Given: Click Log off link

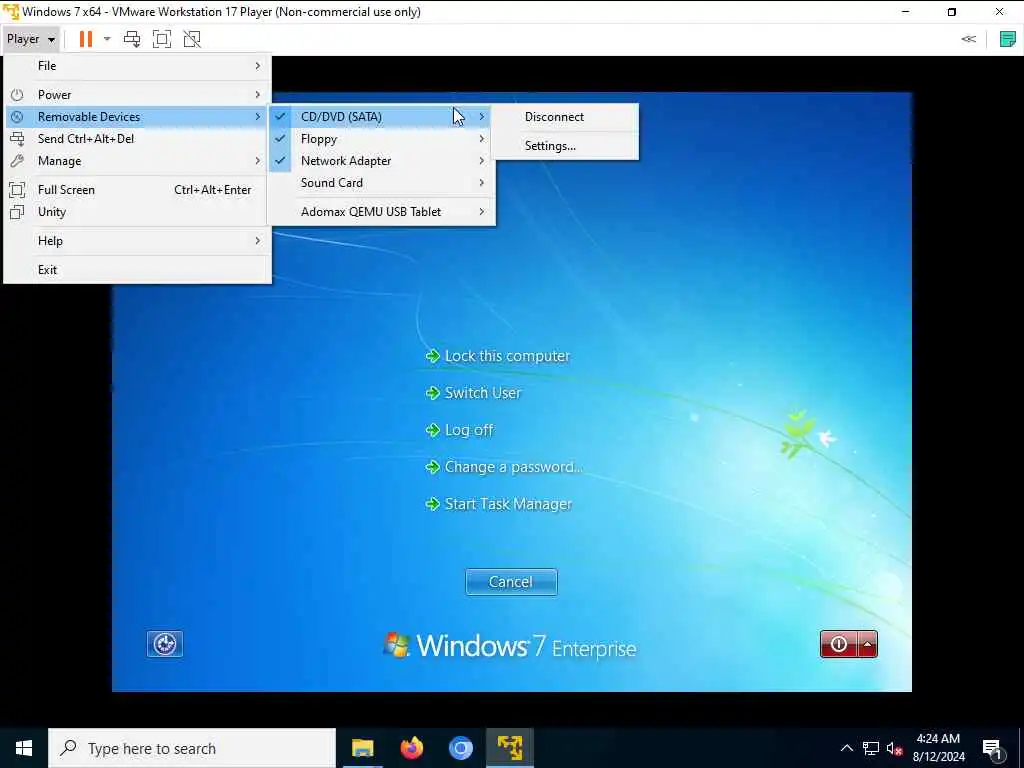Looking at the screenshot, I should click(x=460, y=430).
